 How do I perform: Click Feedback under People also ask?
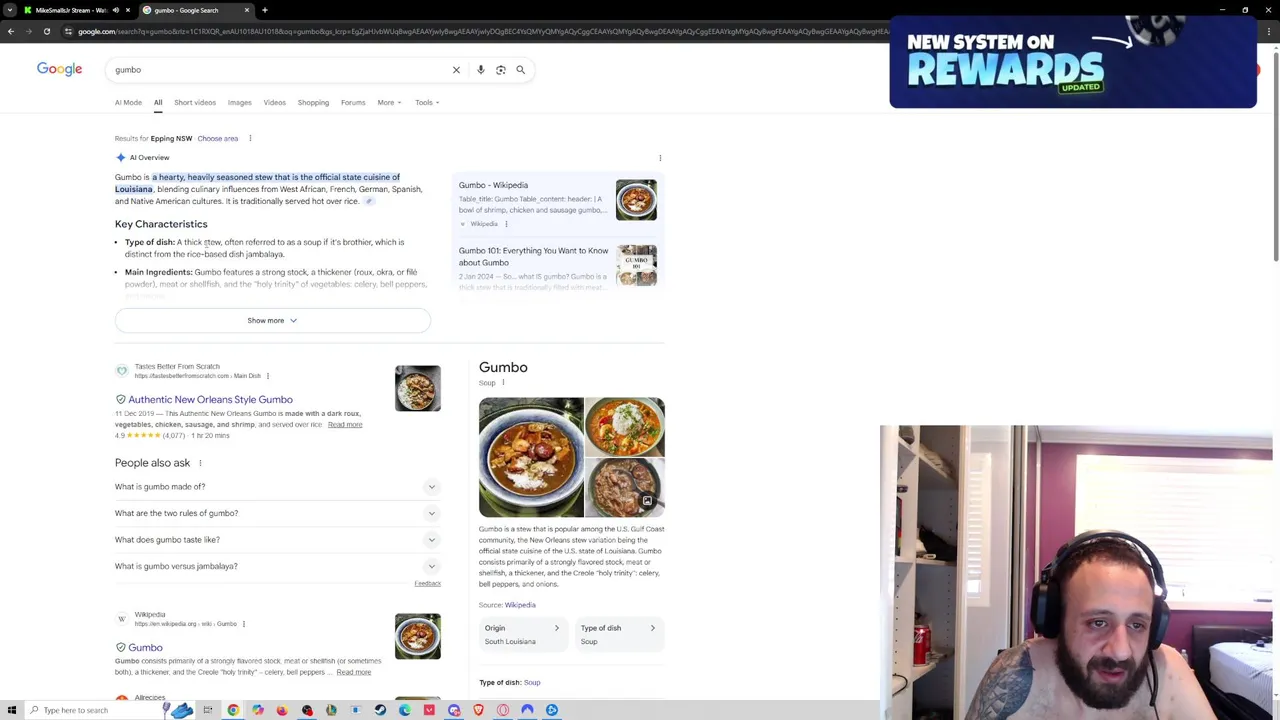[x=427, y=584]
